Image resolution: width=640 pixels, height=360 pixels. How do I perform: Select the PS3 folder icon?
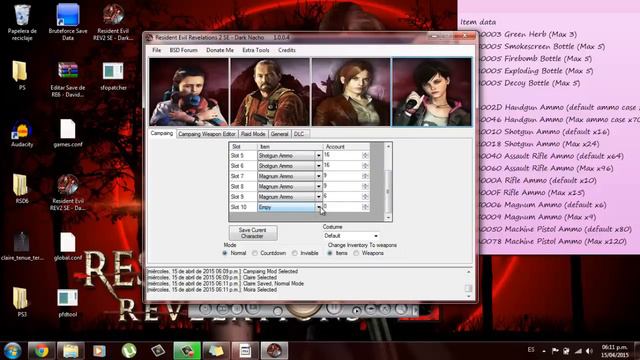pyautogui.click(x=20, y=302)
